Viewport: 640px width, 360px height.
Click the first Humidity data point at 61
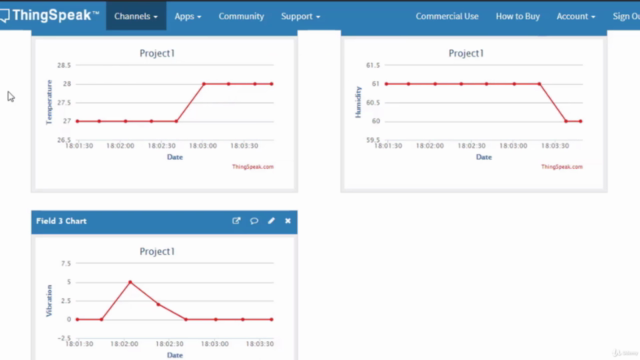pyautogui.click(x=387, y=84)
